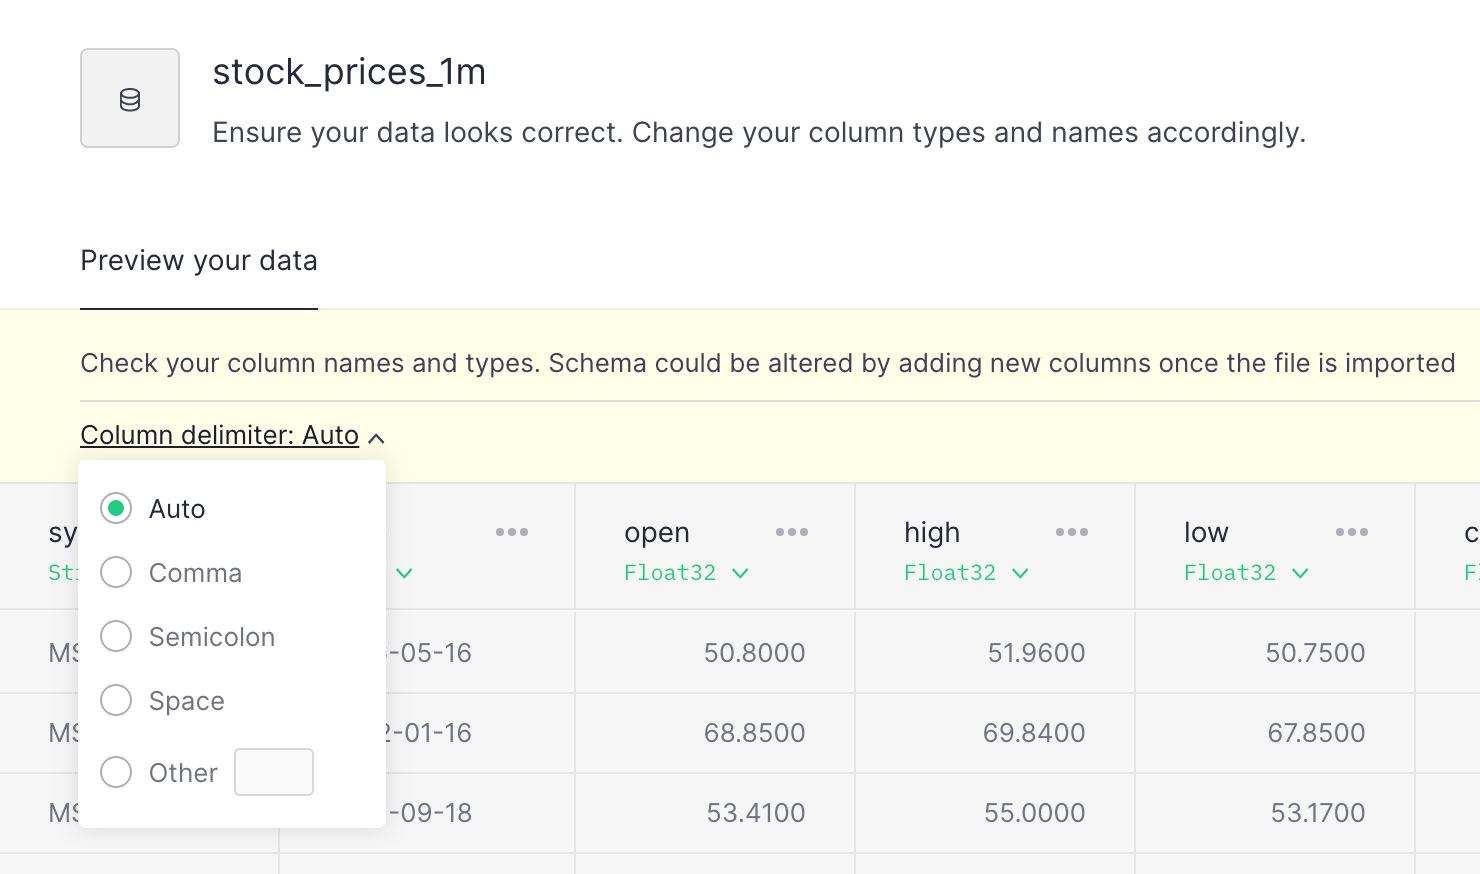Select the 69.8400 cell in high column
This screenshot has height=874, width=1480.
[x=1033, y=733]
